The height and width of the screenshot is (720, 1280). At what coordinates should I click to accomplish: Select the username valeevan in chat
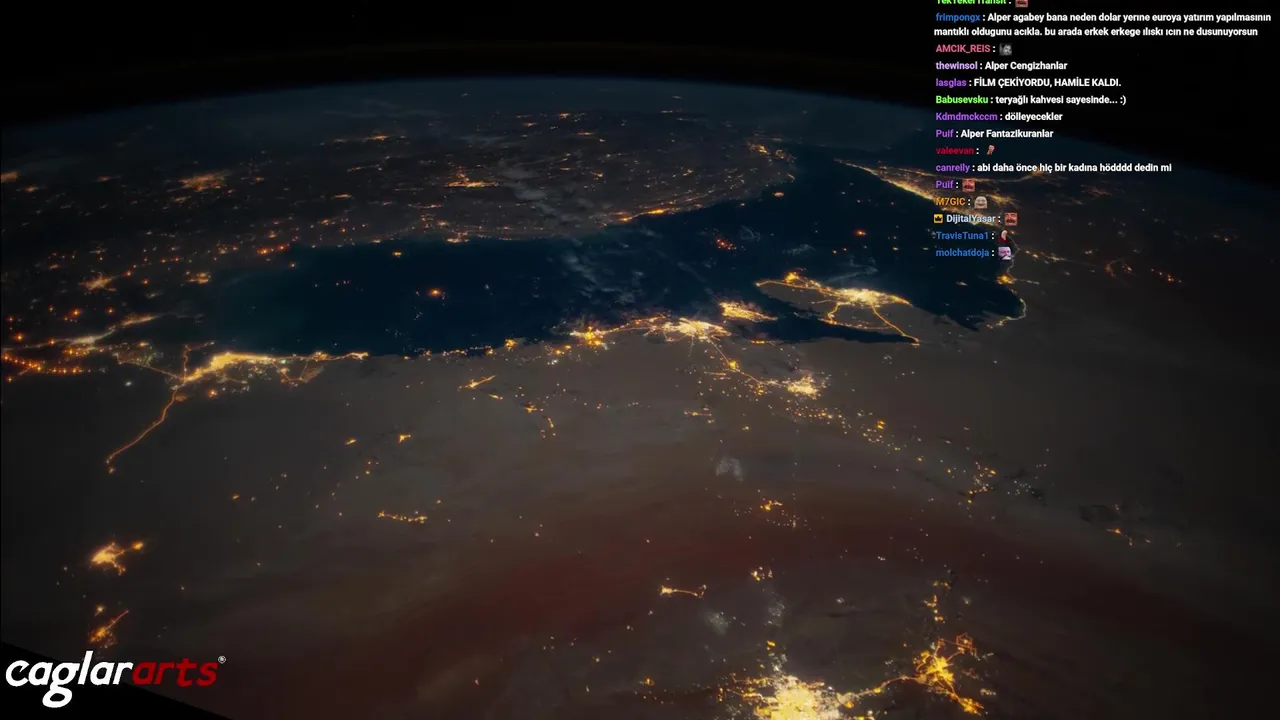(955, 151)
